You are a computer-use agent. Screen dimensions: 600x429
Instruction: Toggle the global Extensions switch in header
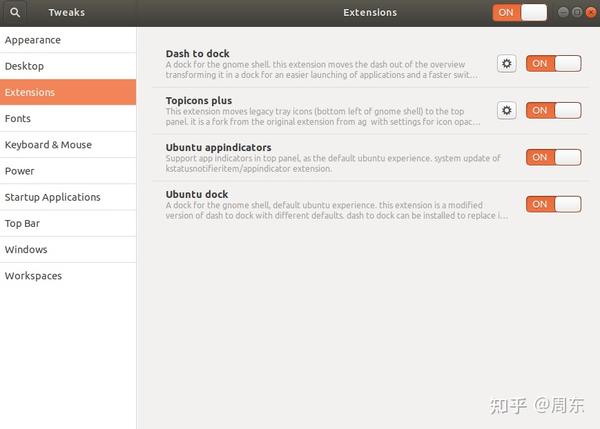point(519,13)
